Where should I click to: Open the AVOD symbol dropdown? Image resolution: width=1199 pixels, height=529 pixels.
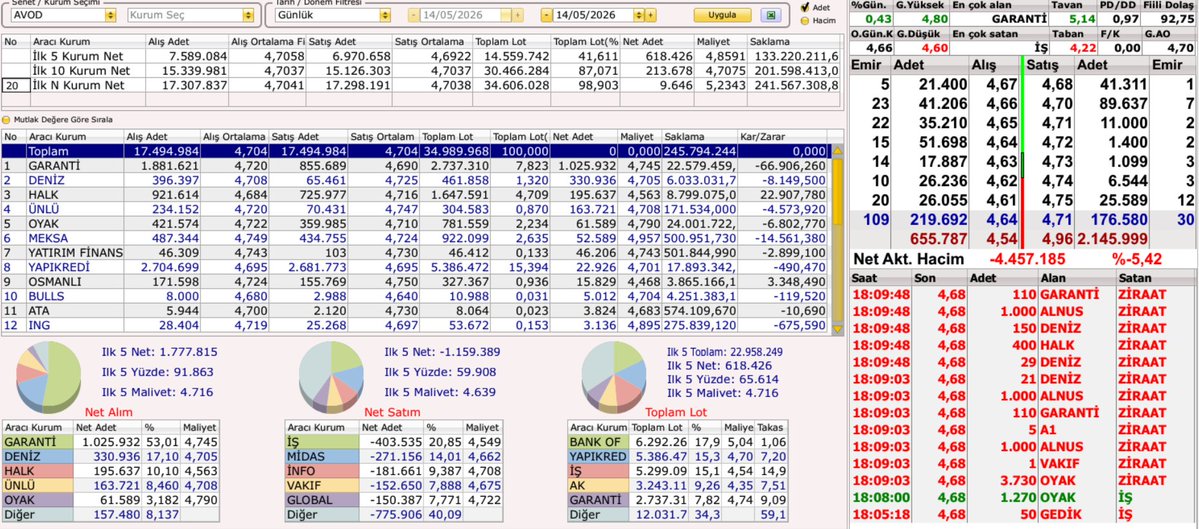111,15
